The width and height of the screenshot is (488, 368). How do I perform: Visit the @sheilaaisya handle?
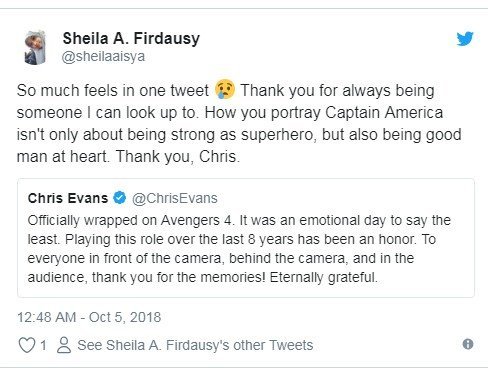coord(103,56)
